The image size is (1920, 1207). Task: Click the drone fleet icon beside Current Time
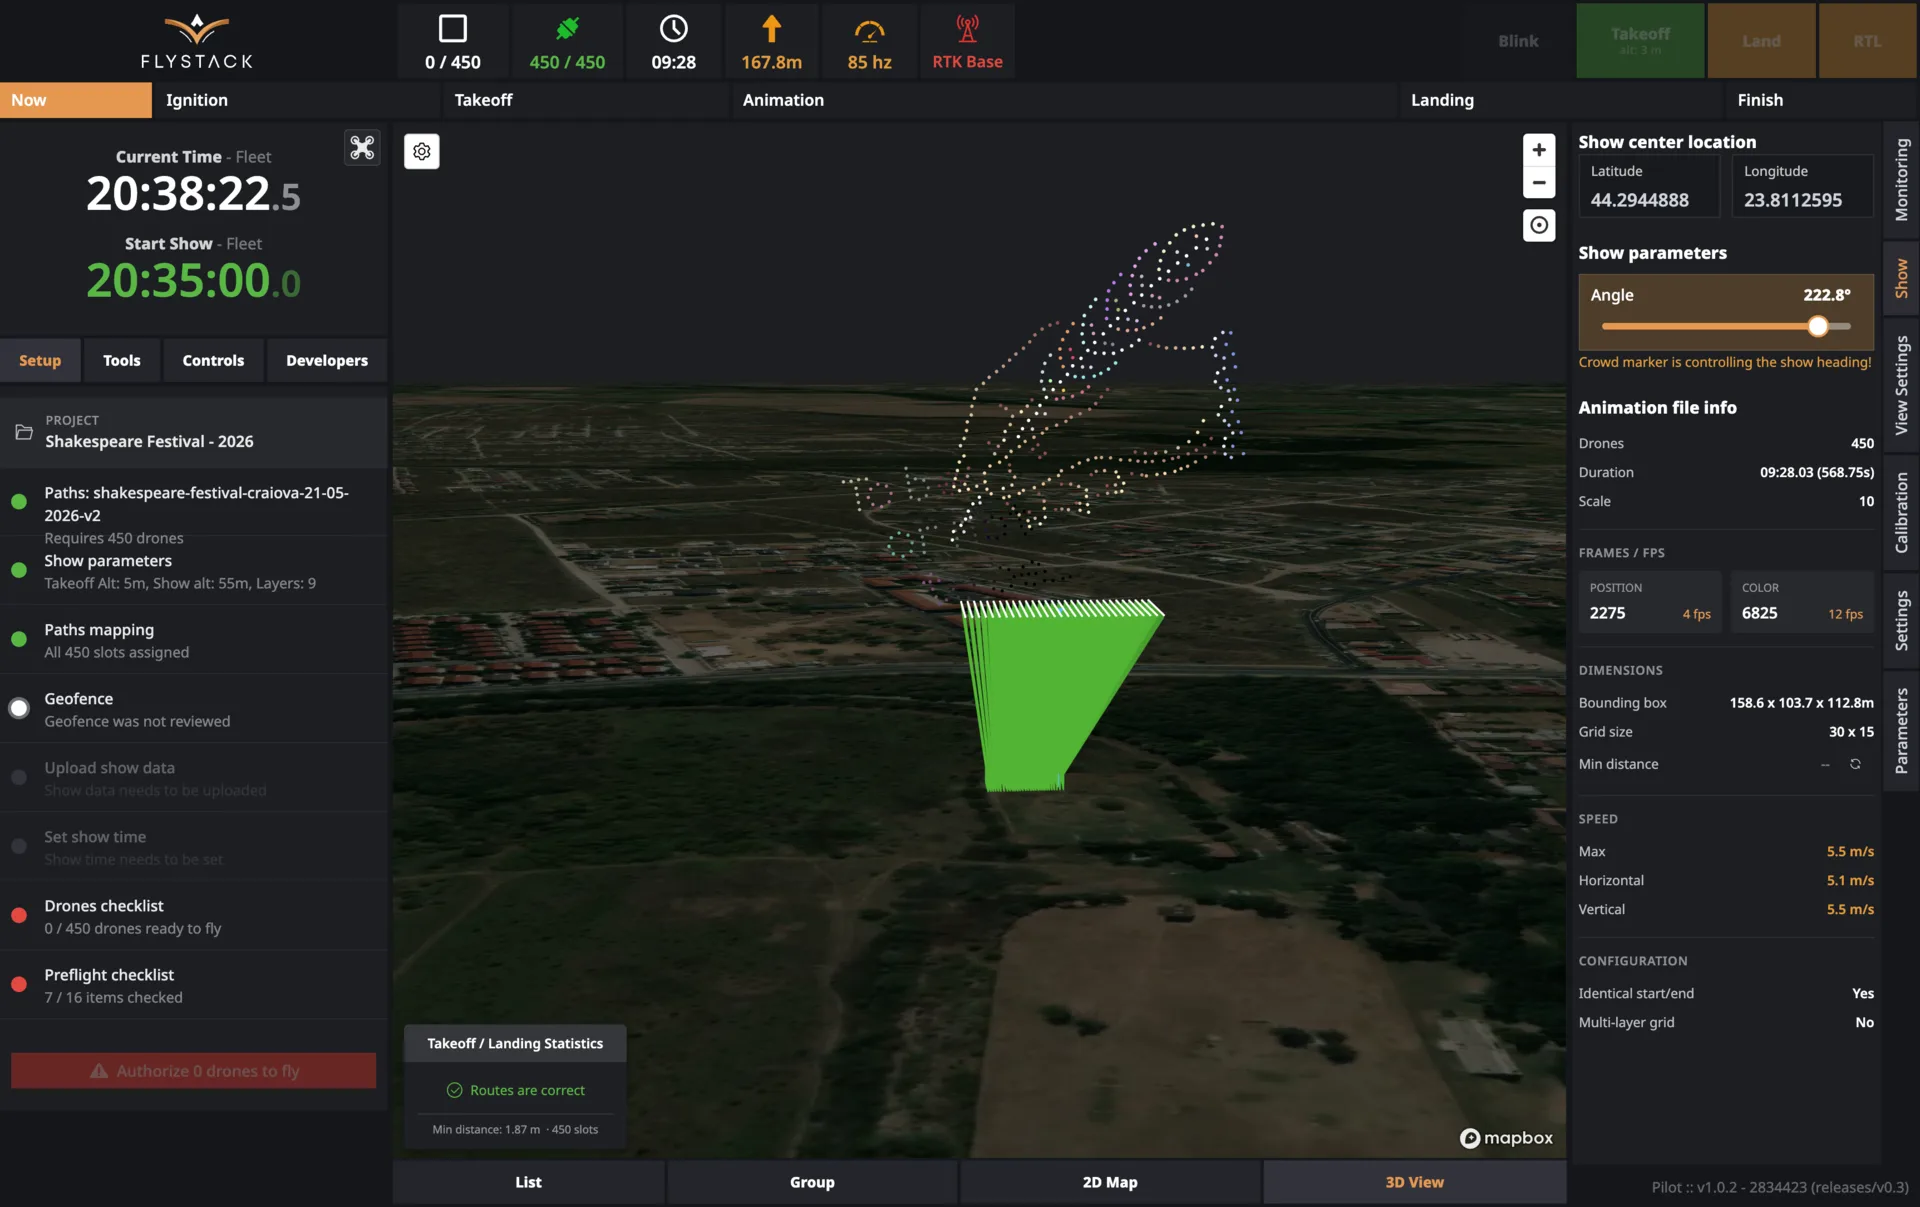(362, 148)
